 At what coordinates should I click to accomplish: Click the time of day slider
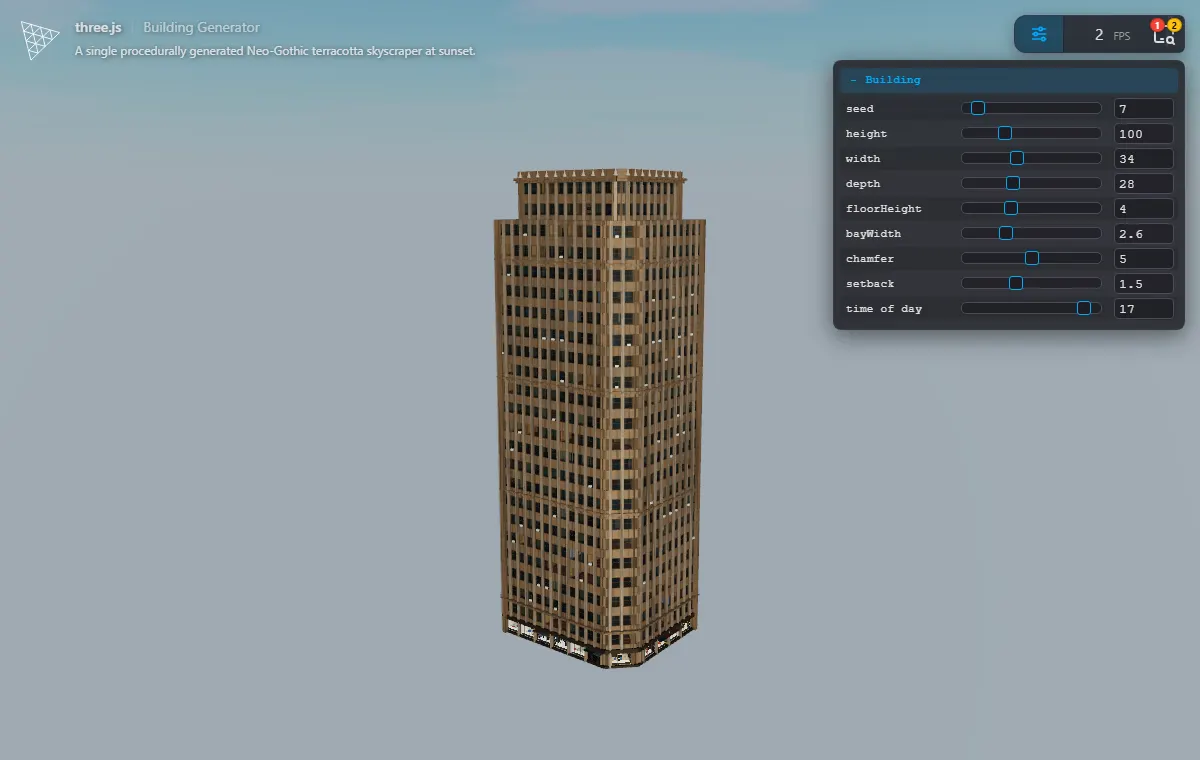[x=1031, y=308]
